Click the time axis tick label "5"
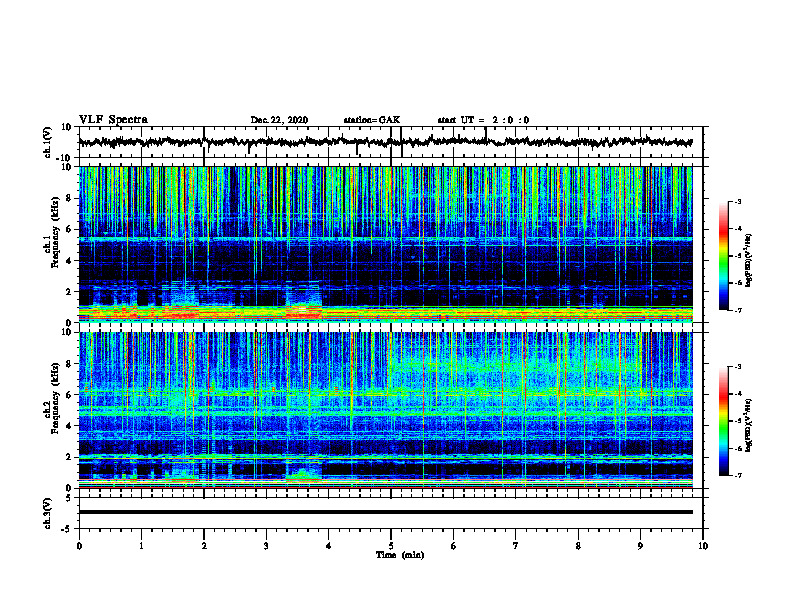 pos(391,546)
